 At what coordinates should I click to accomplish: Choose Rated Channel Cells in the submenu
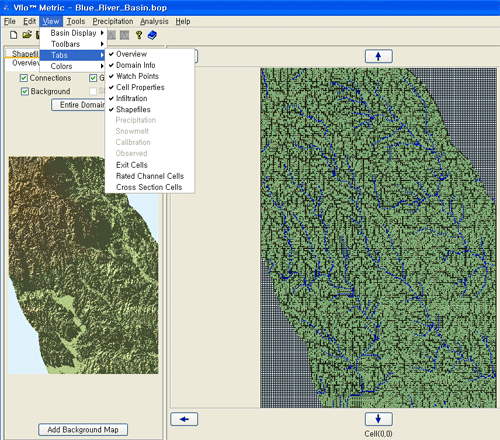coord(150,176)
